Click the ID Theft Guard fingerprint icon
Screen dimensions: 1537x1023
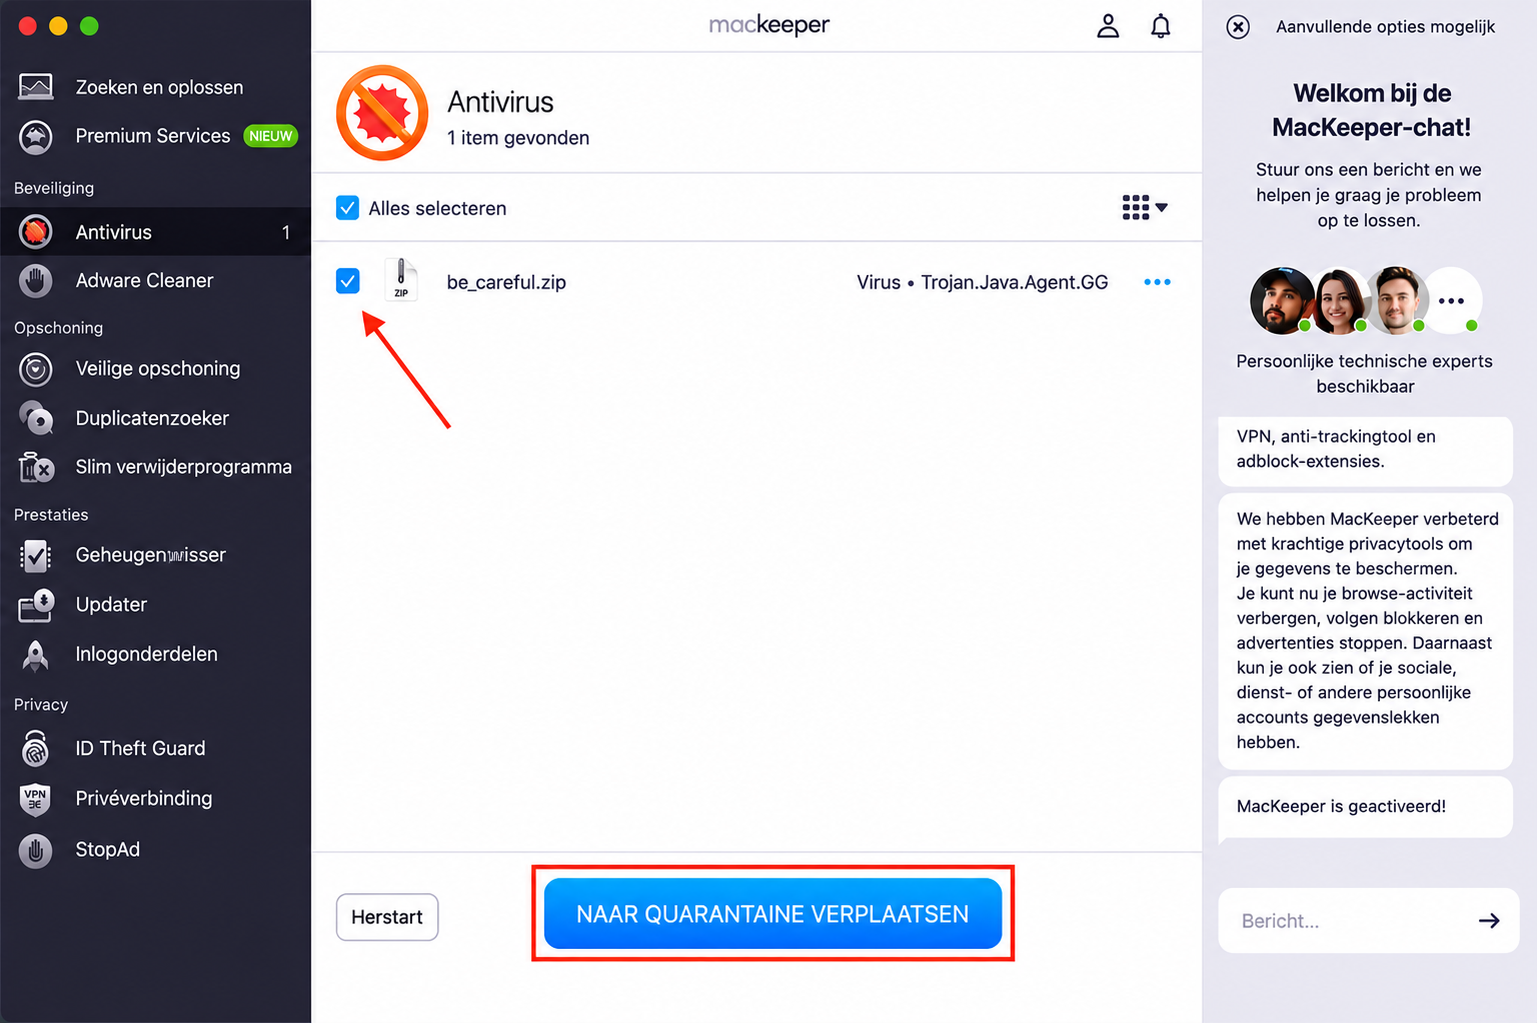coord(36,748)
